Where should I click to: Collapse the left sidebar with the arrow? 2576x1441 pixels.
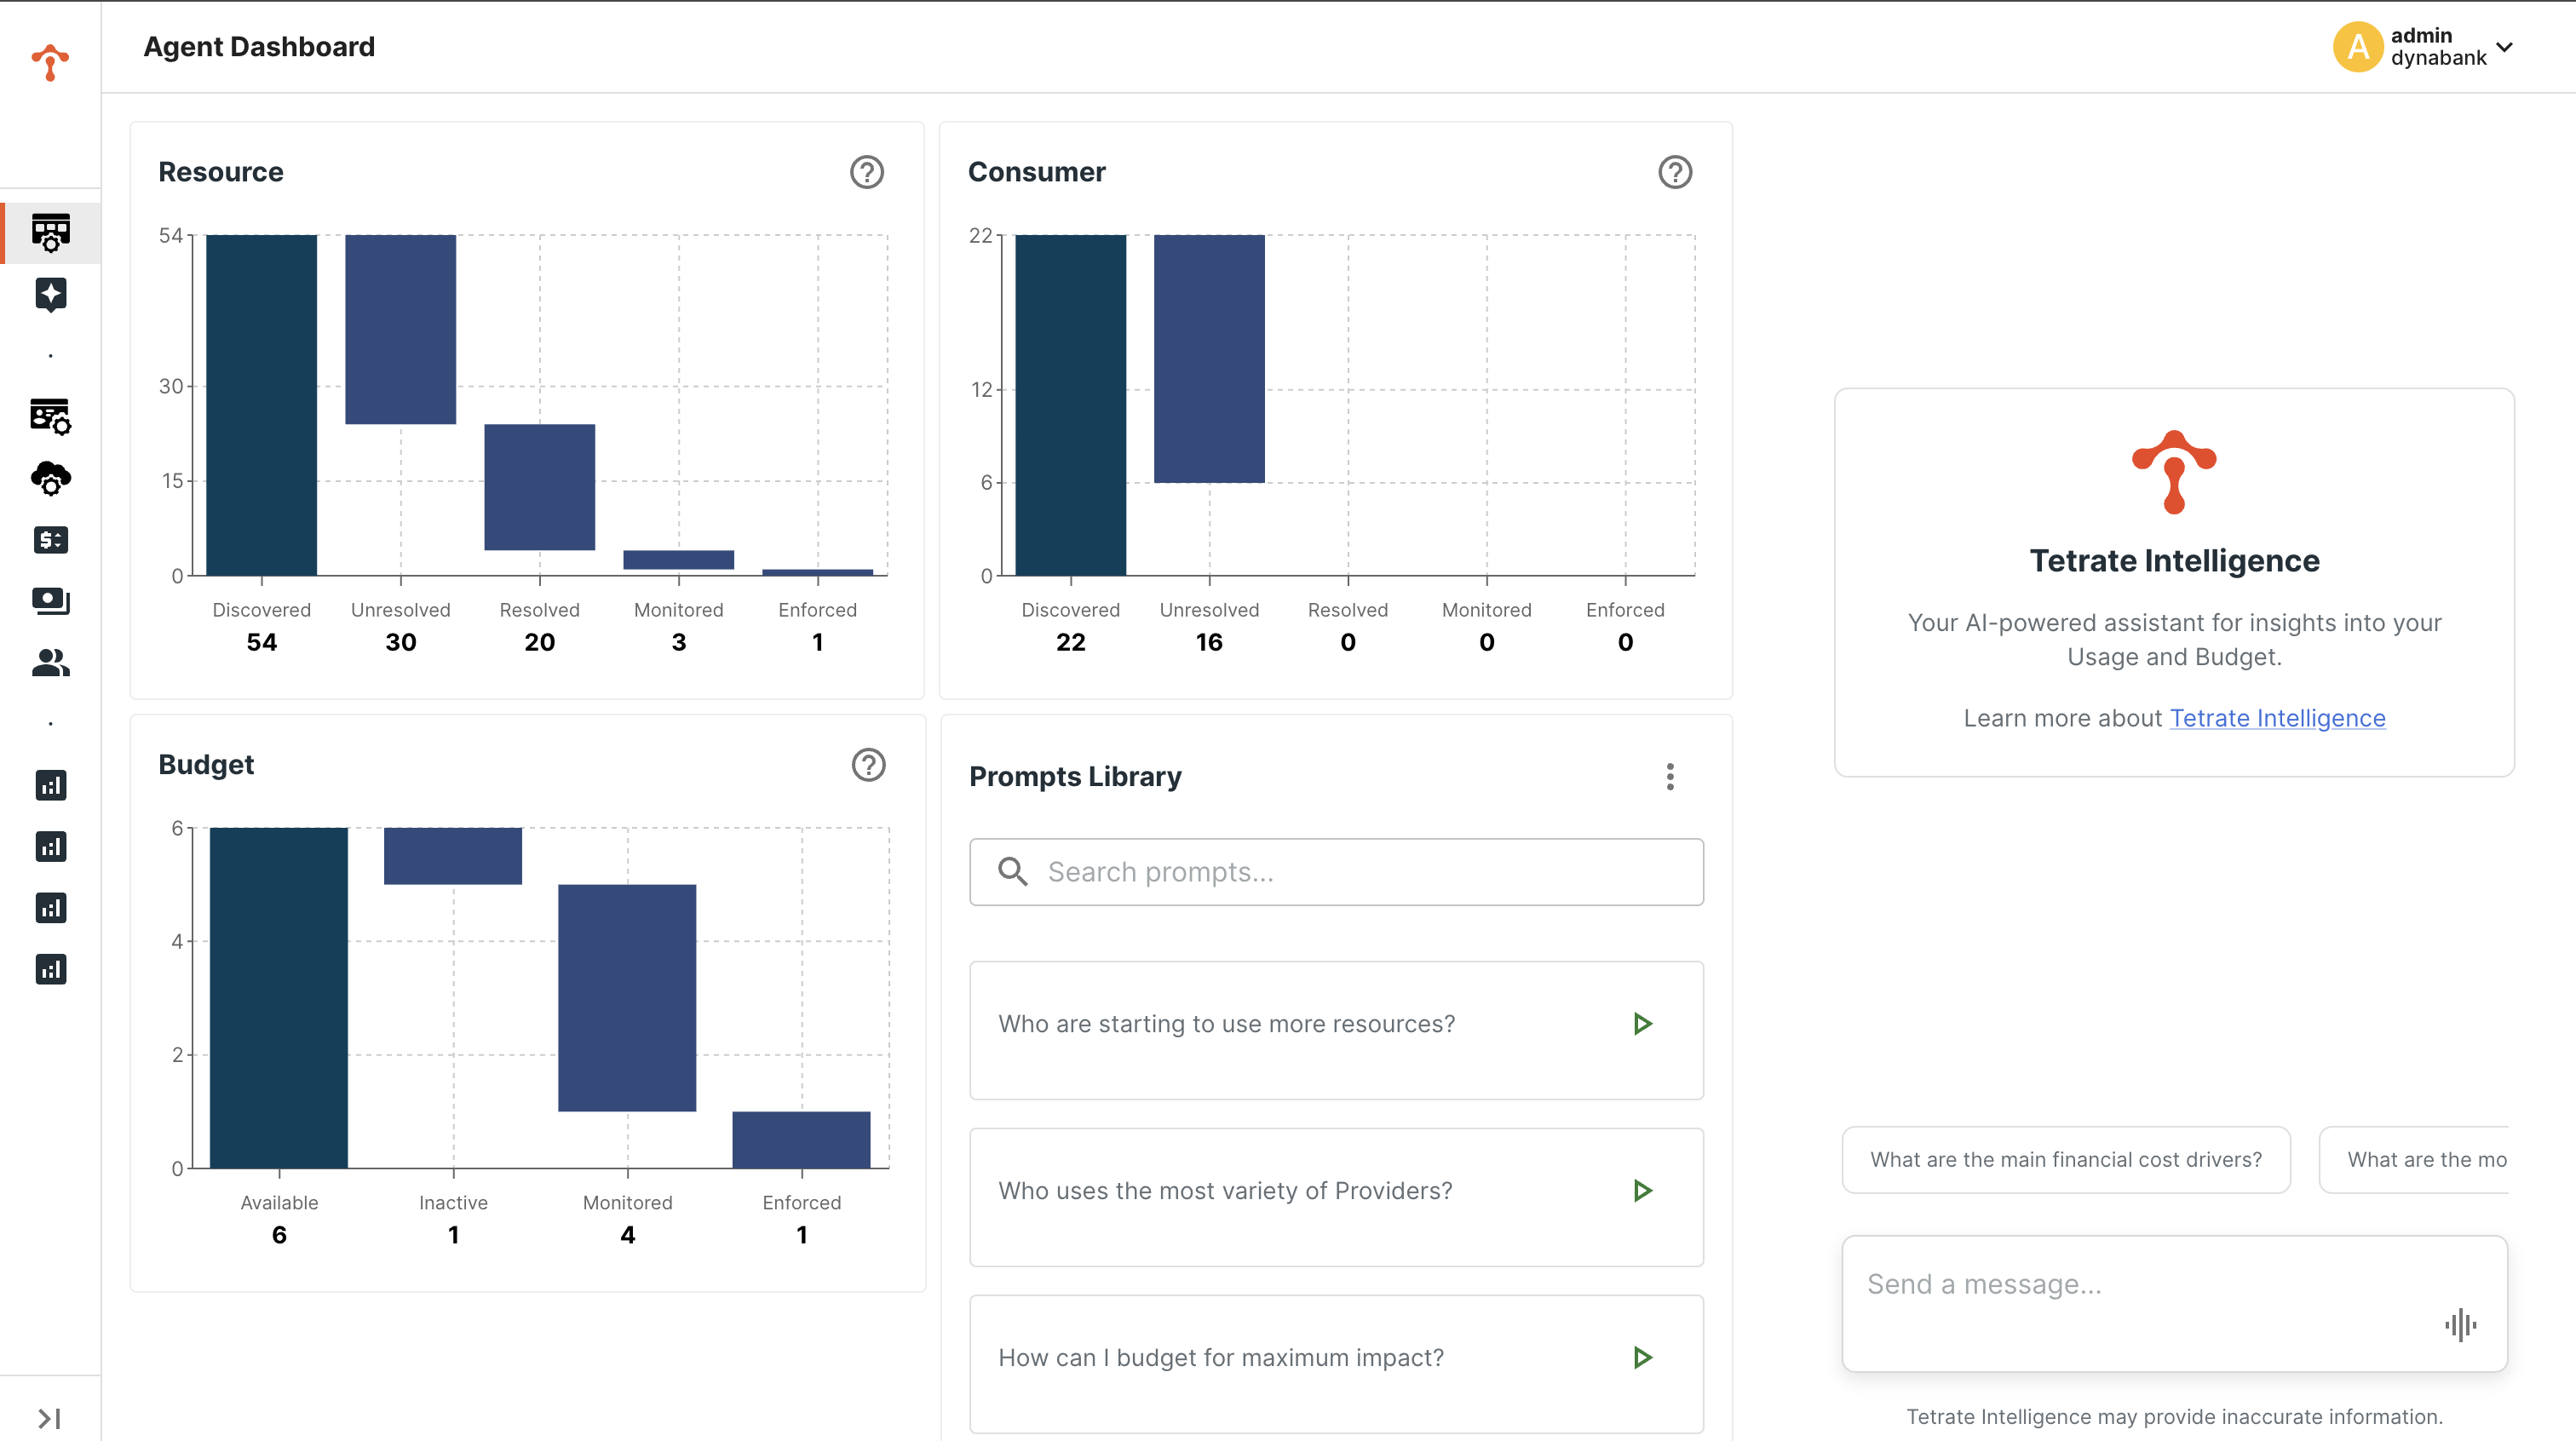[50, 1417]
